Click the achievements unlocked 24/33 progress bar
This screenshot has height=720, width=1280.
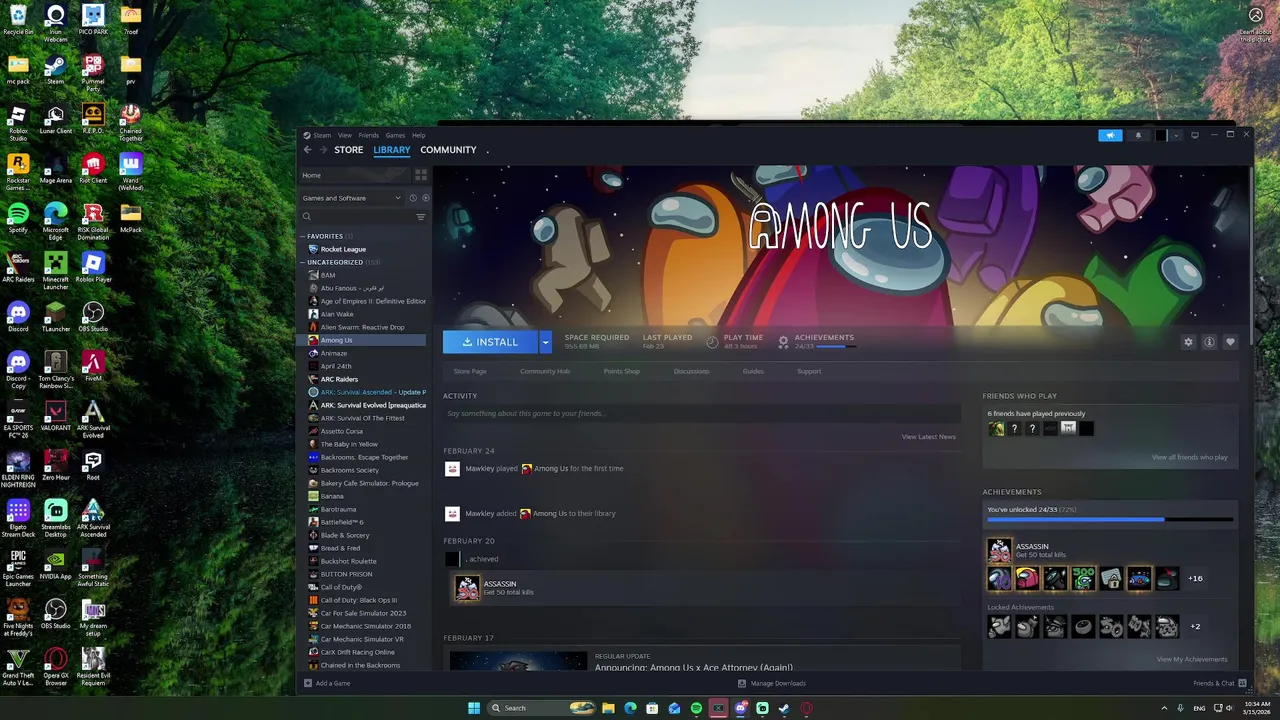(x=1110, y=520)
